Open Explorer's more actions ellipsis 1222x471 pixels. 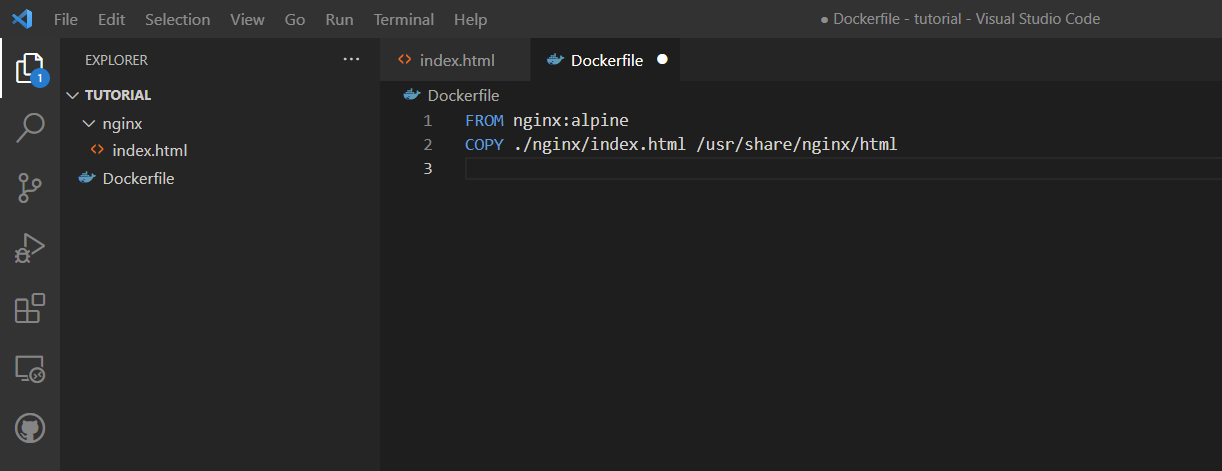(351, 60)
